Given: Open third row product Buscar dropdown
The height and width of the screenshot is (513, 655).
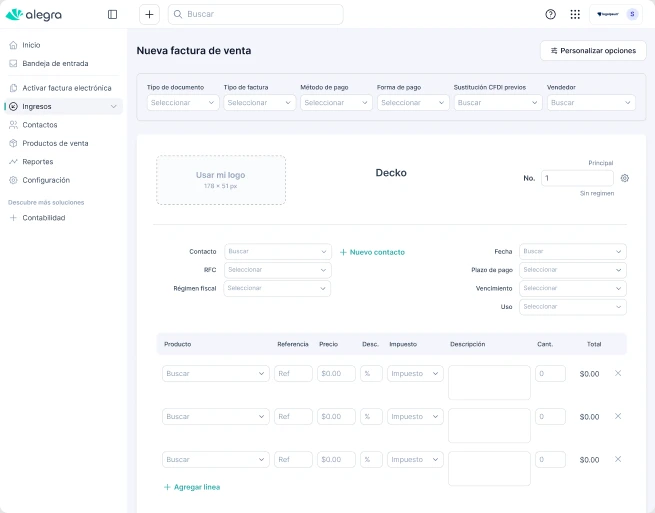Looking at the screenshot, I should tap(216, 460).
